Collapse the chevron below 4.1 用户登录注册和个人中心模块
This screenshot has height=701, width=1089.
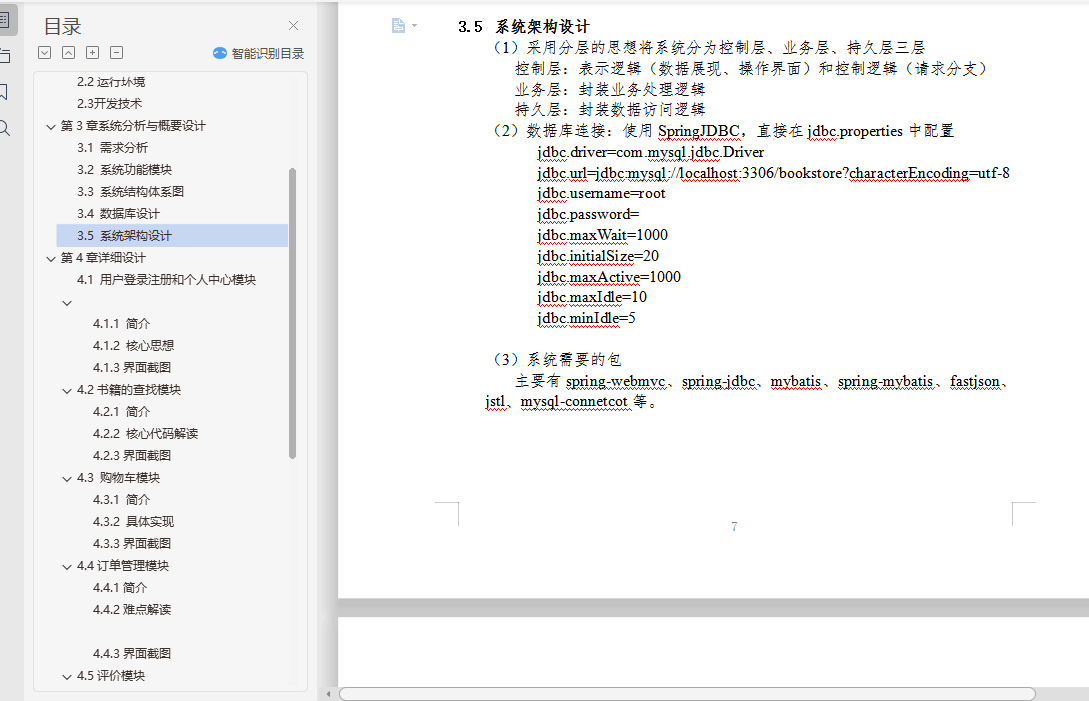(x=67, y=303)
